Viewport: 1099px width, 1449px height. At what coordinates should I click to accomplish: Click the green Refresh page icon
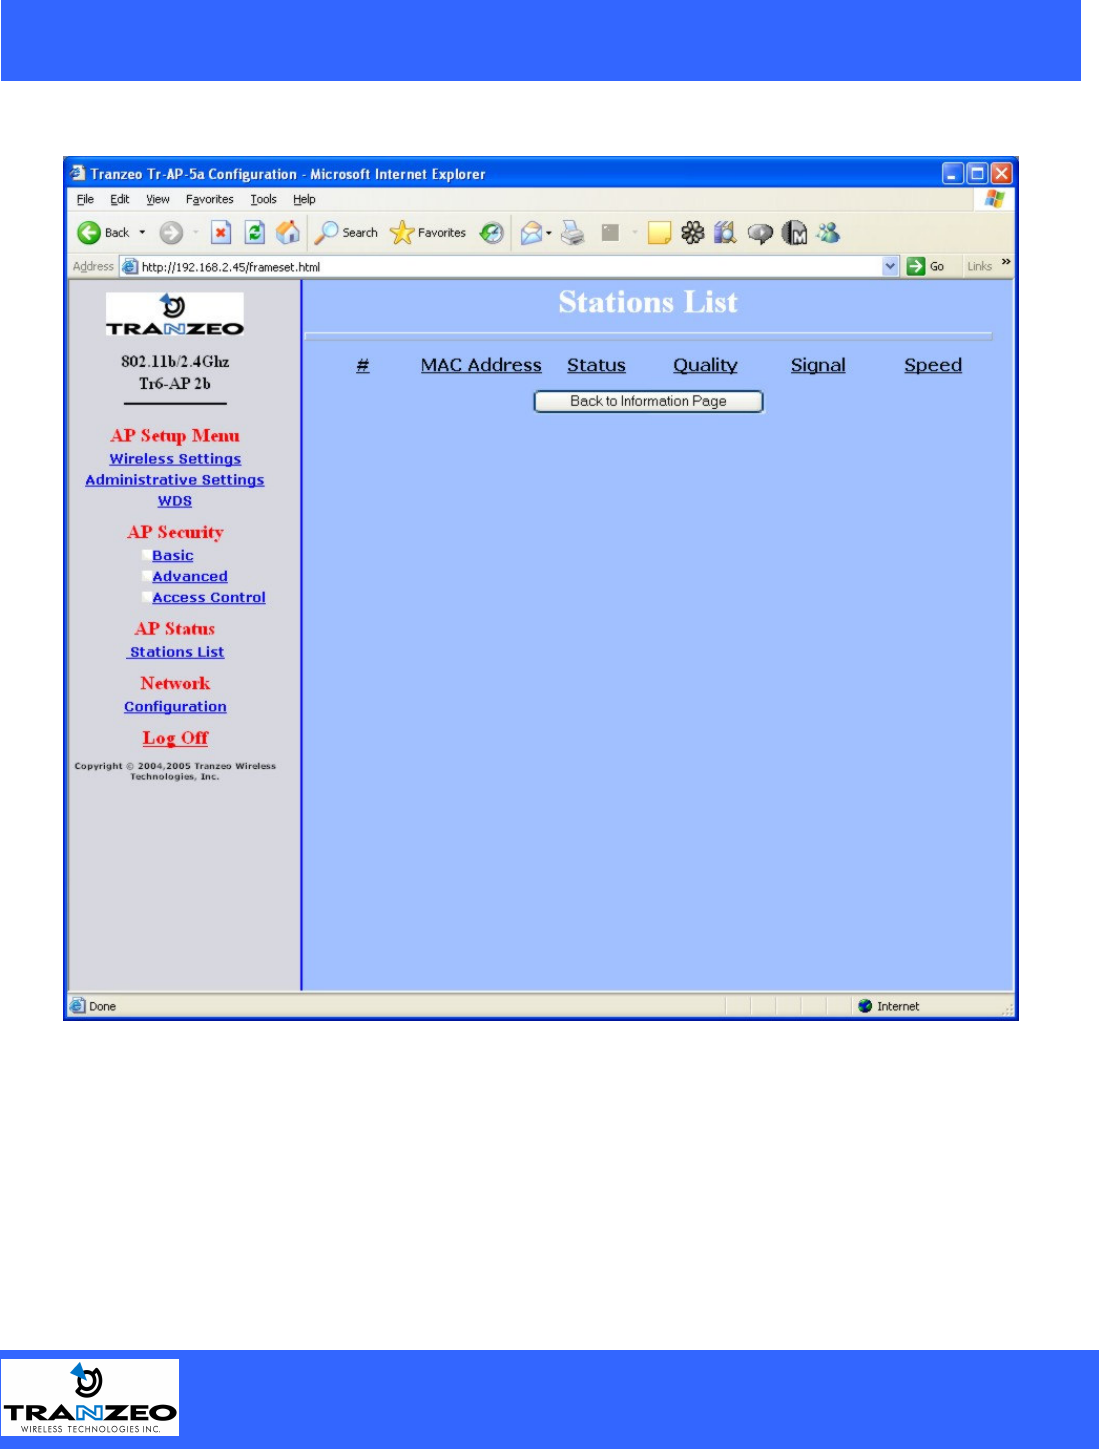pos(255,233)
